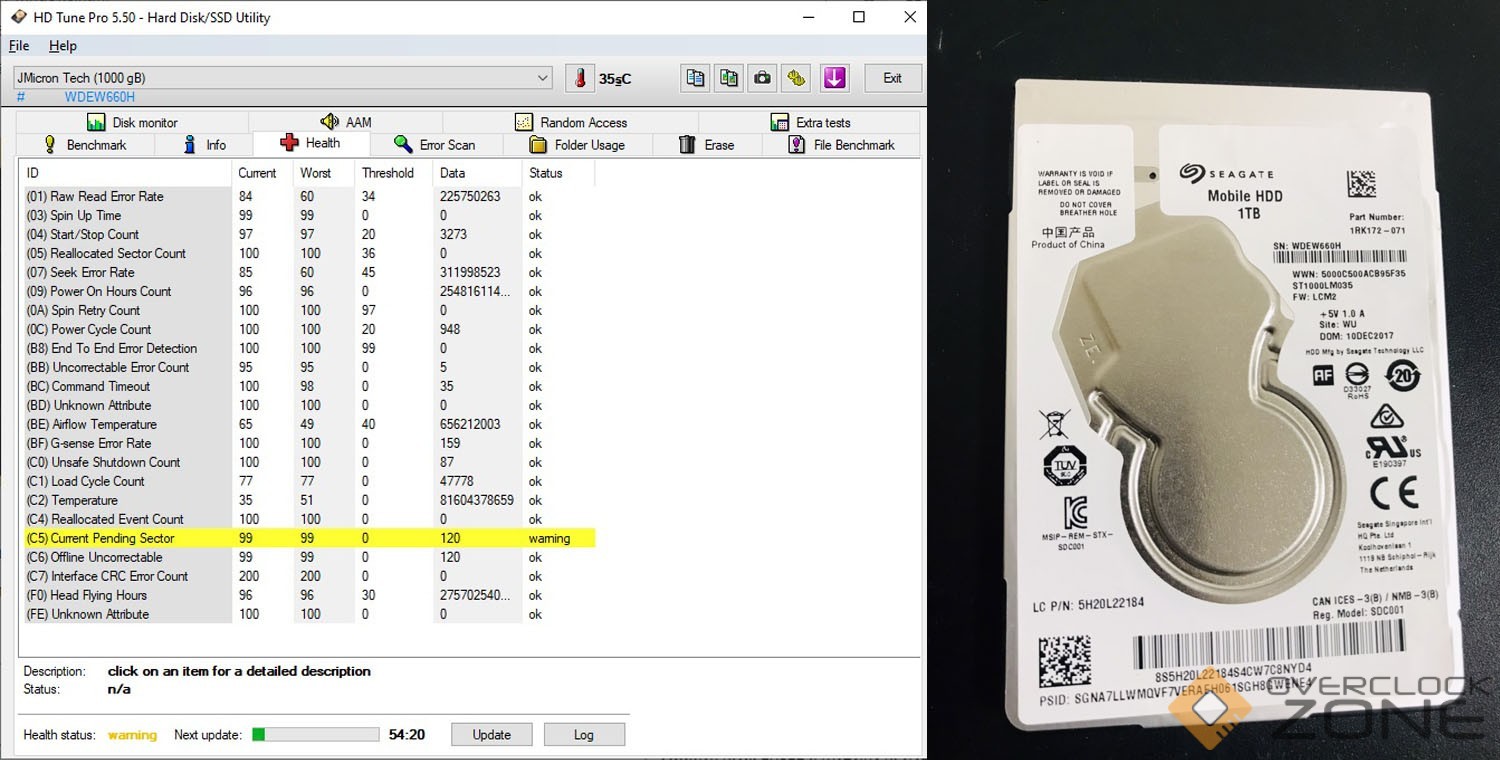Open the drive selection dropdown

[x=283, y=78]
